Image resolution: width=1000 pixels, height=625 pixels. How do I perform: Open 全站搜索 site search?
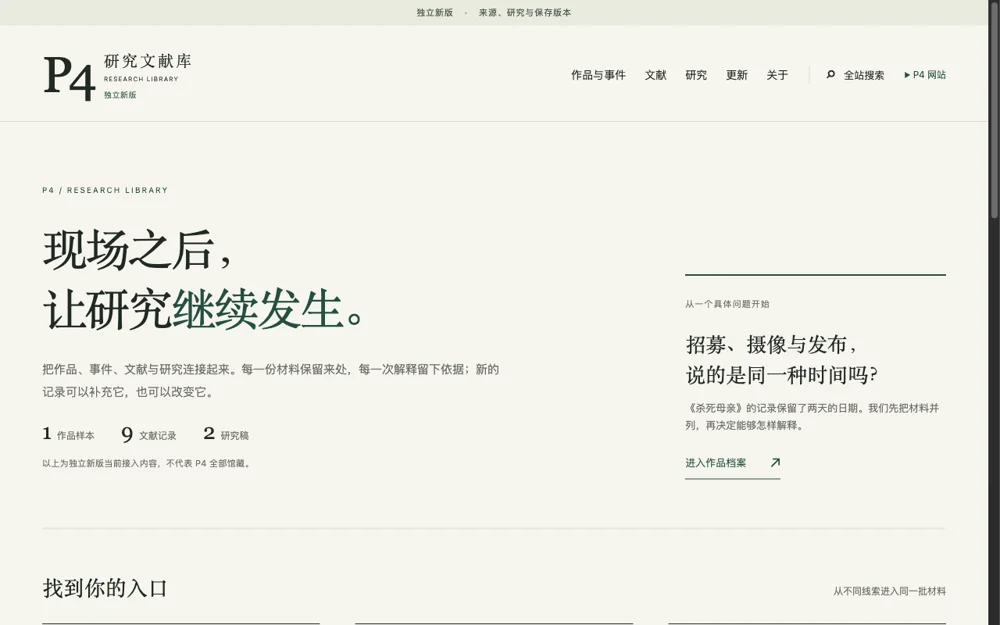click(x=855, y=75)
